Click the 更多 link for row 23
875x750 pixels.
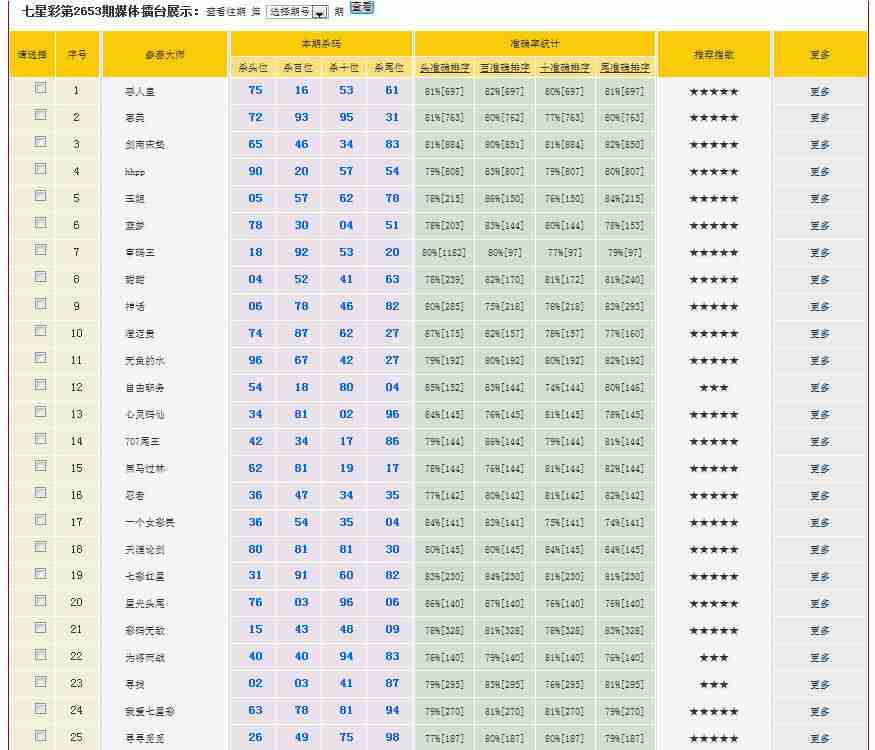tap(819, 685)
